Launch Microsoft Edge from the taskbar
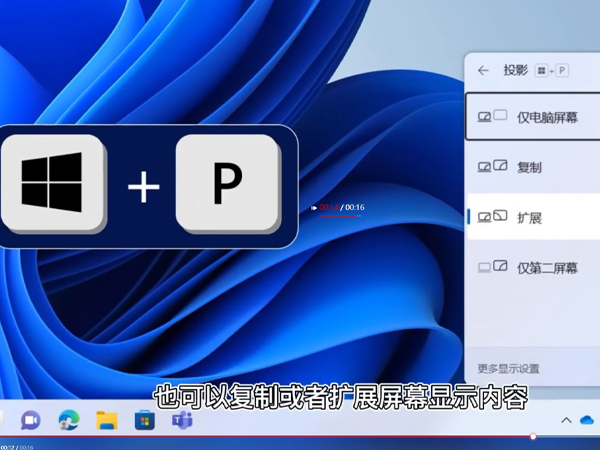 [69, 420]
